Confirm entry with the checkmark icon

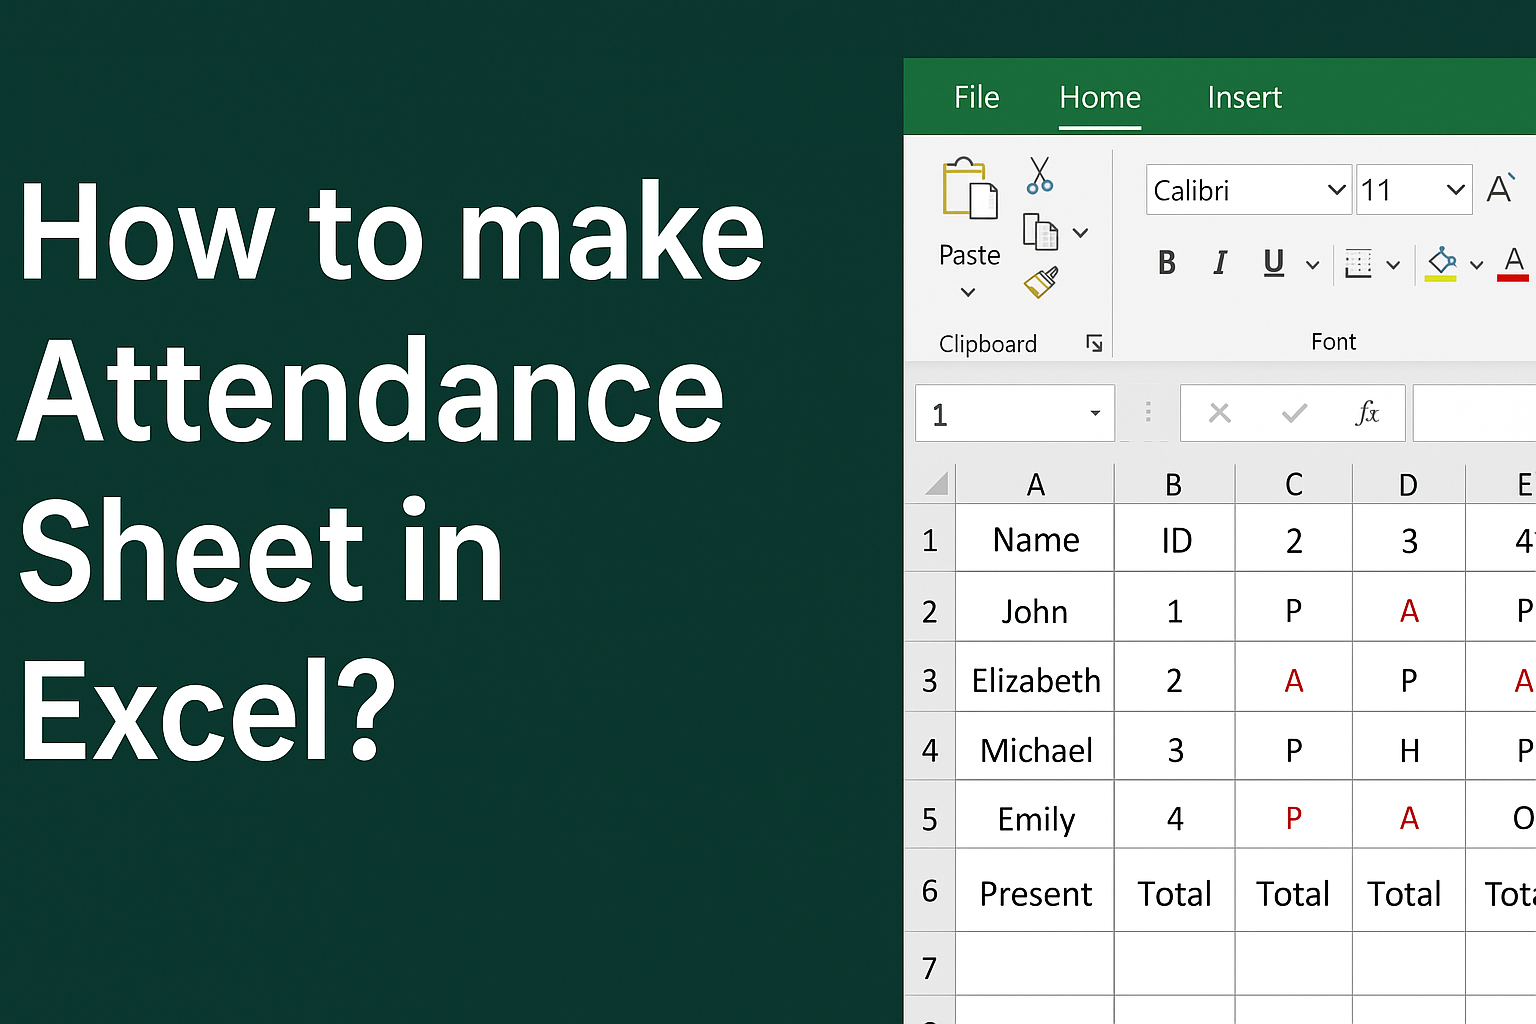pyautogui.click(x=1293, y=413)
